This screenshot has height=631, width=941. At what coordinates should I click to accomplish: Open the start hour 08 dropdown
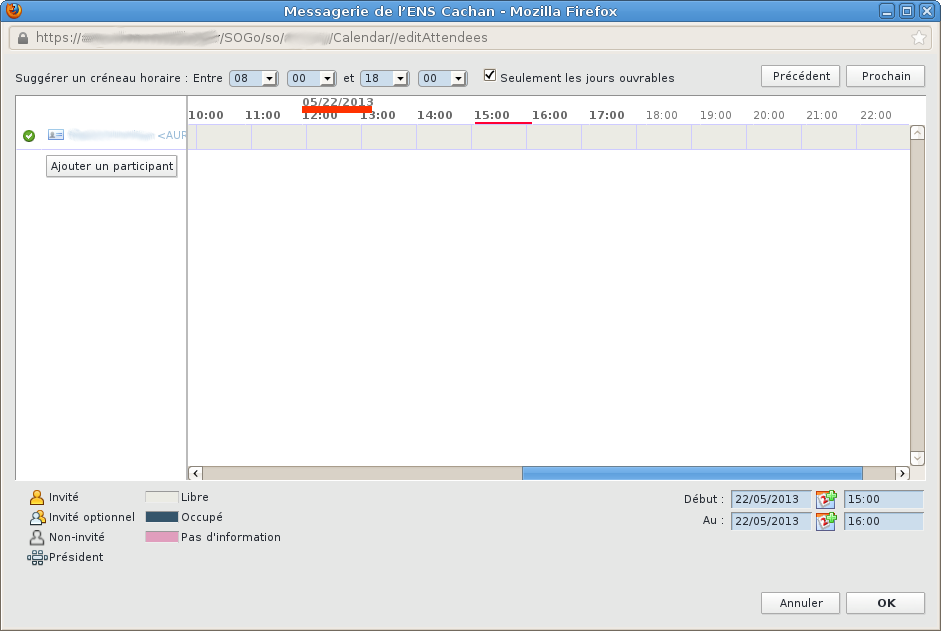[x=253, y=78]
